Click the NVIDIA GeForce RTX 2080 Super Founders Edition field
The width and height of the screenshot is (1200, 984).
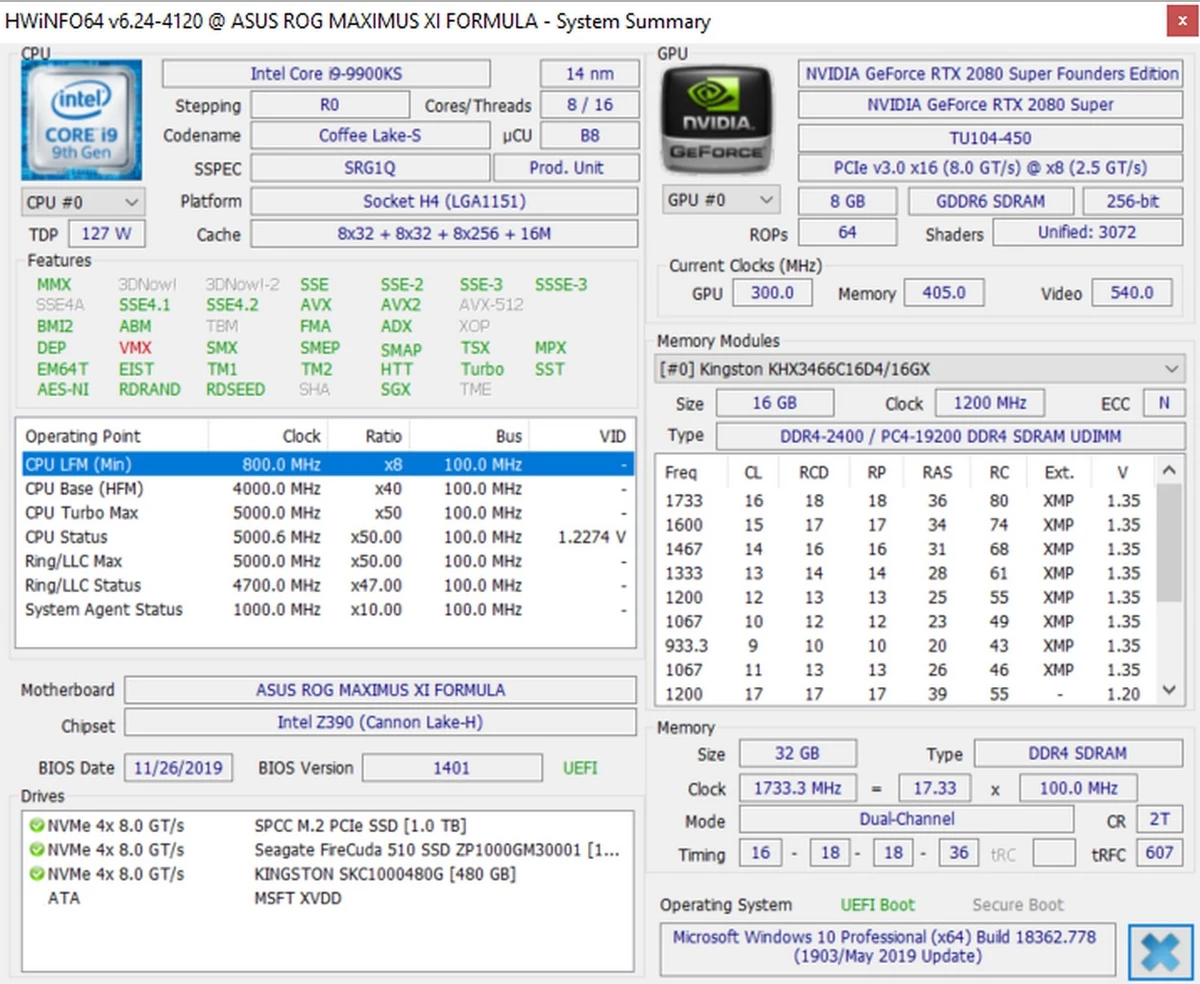tap(991, 74)
